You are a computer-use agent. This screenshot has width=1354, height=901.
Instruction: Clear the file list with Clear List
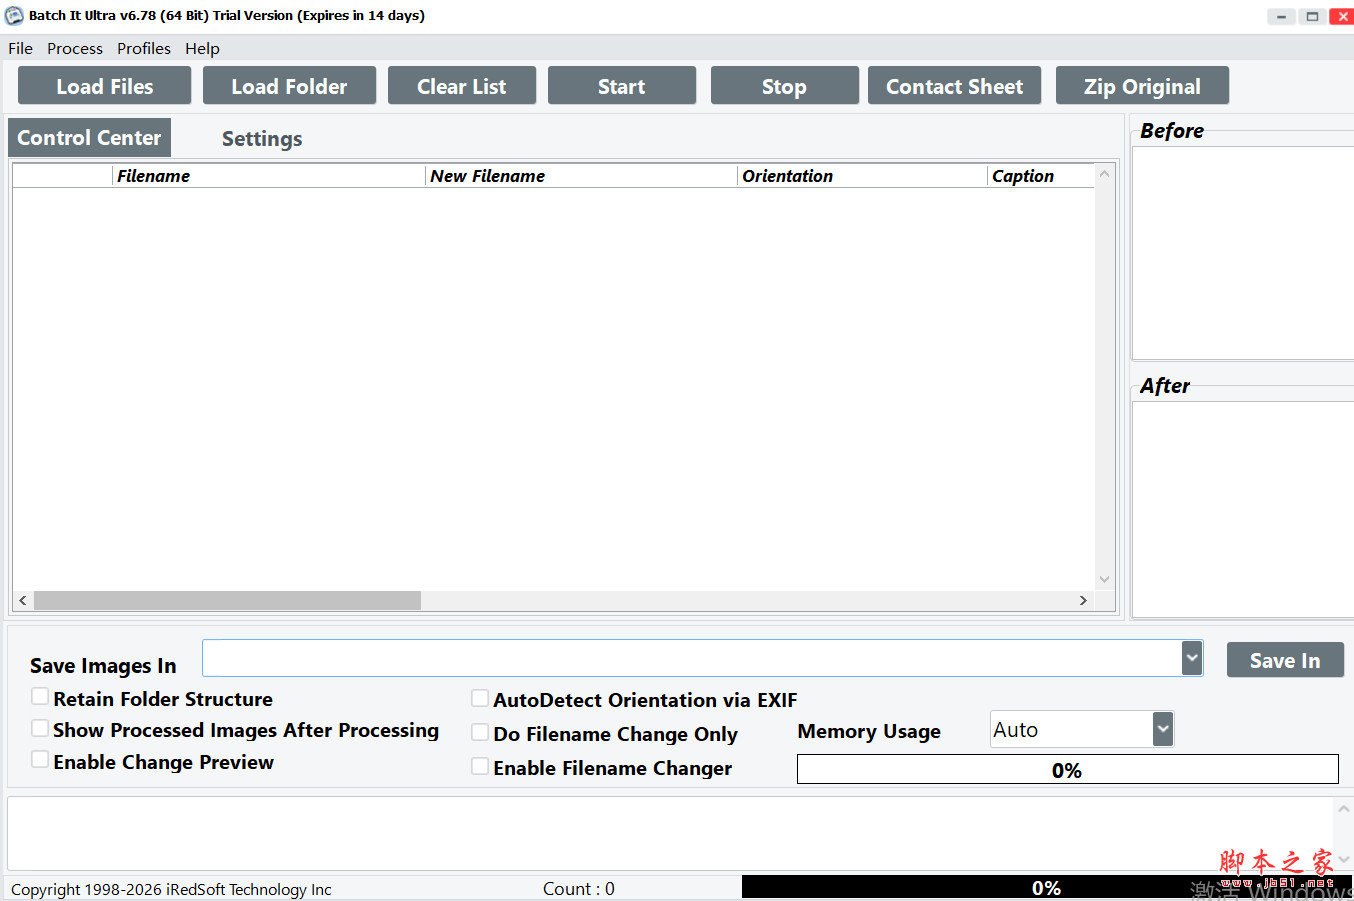462,86
